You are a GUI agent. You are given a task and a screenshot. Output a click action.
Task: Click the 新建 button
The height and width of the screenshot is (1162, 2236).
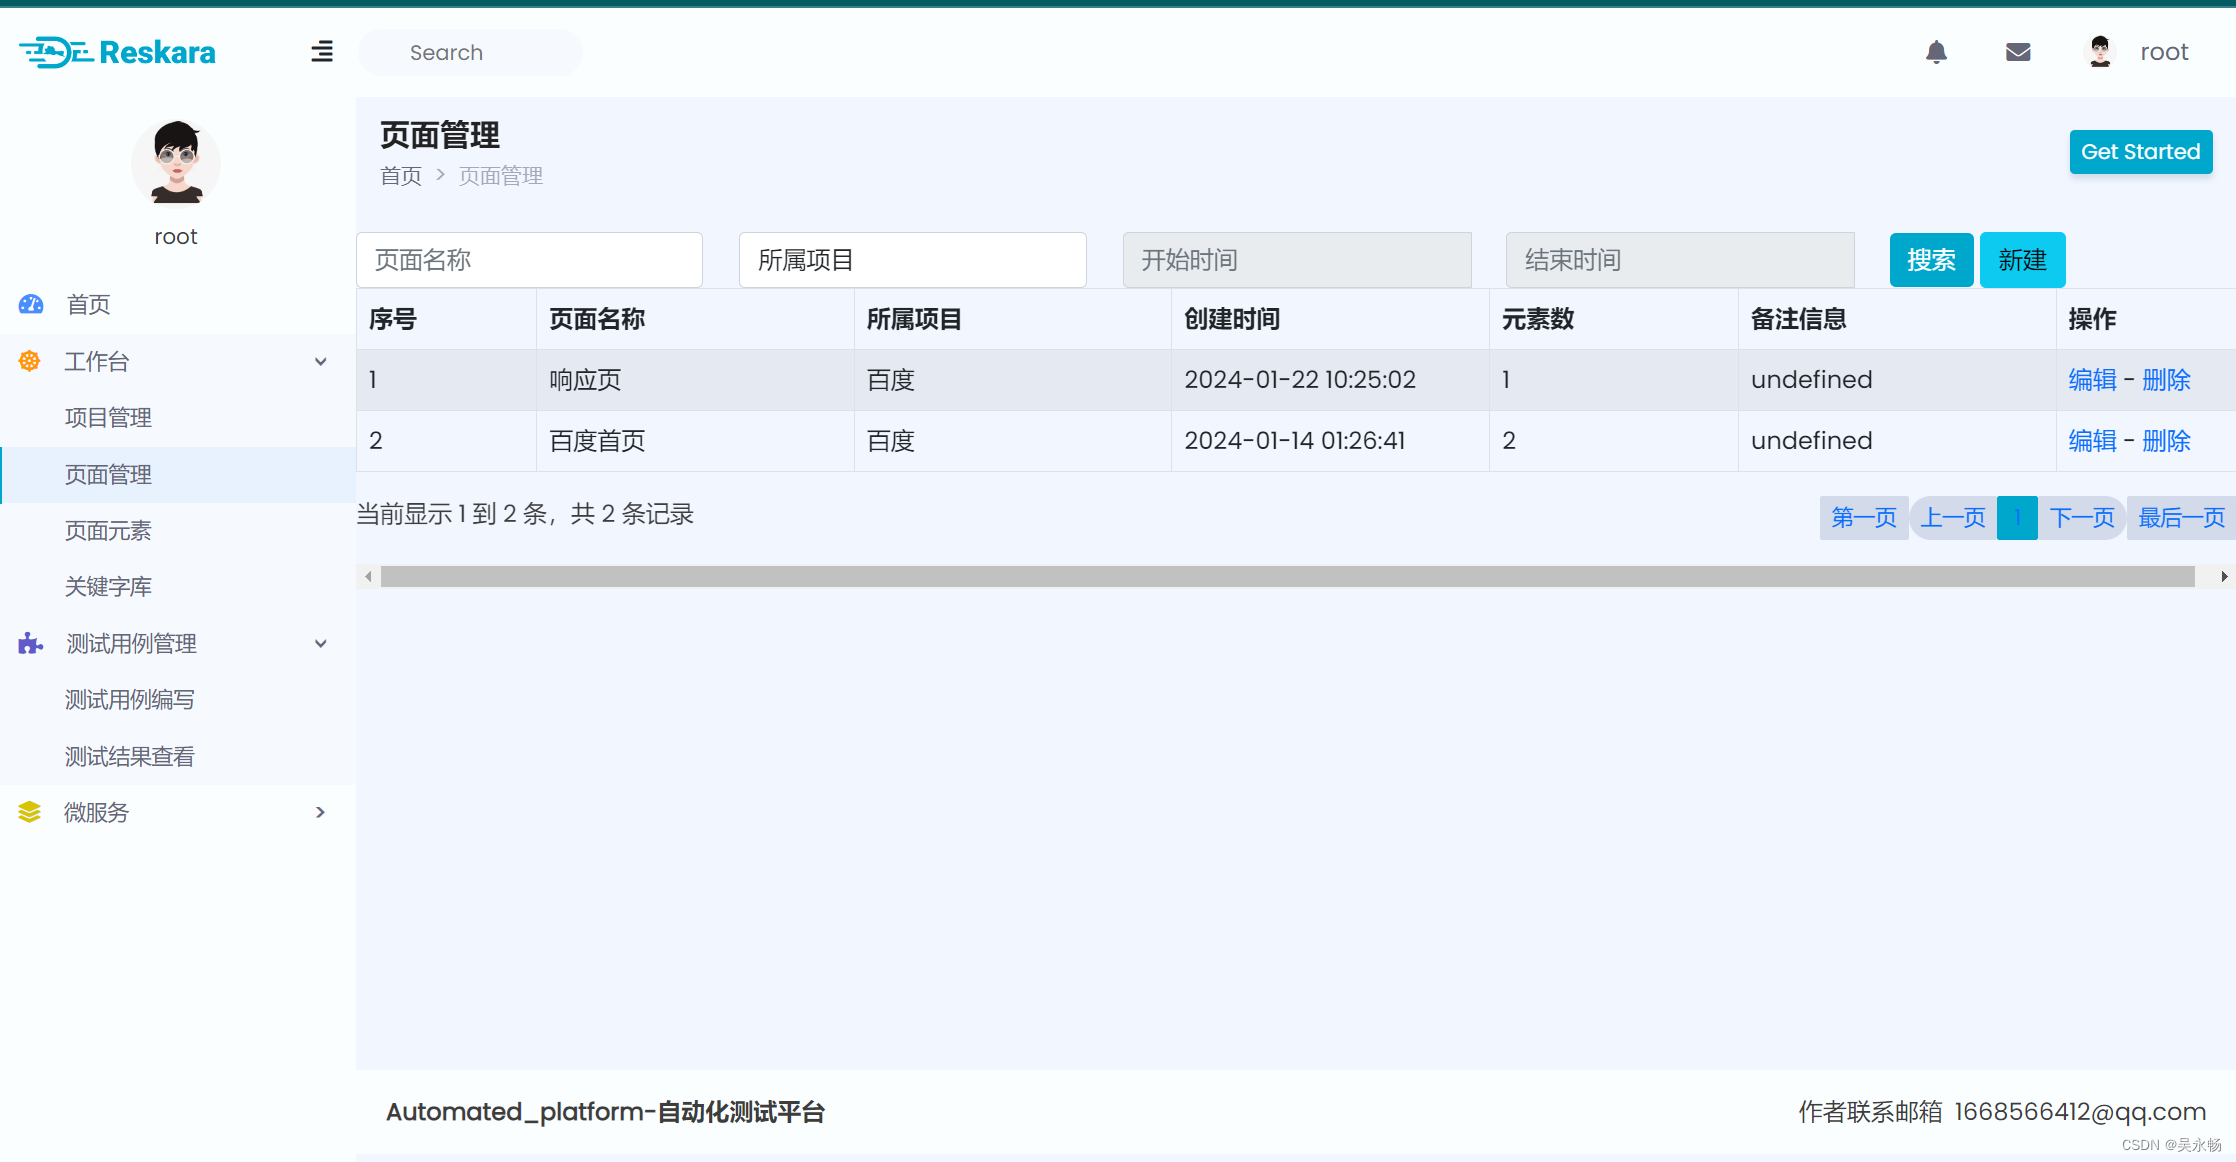tap(2022, 260)
